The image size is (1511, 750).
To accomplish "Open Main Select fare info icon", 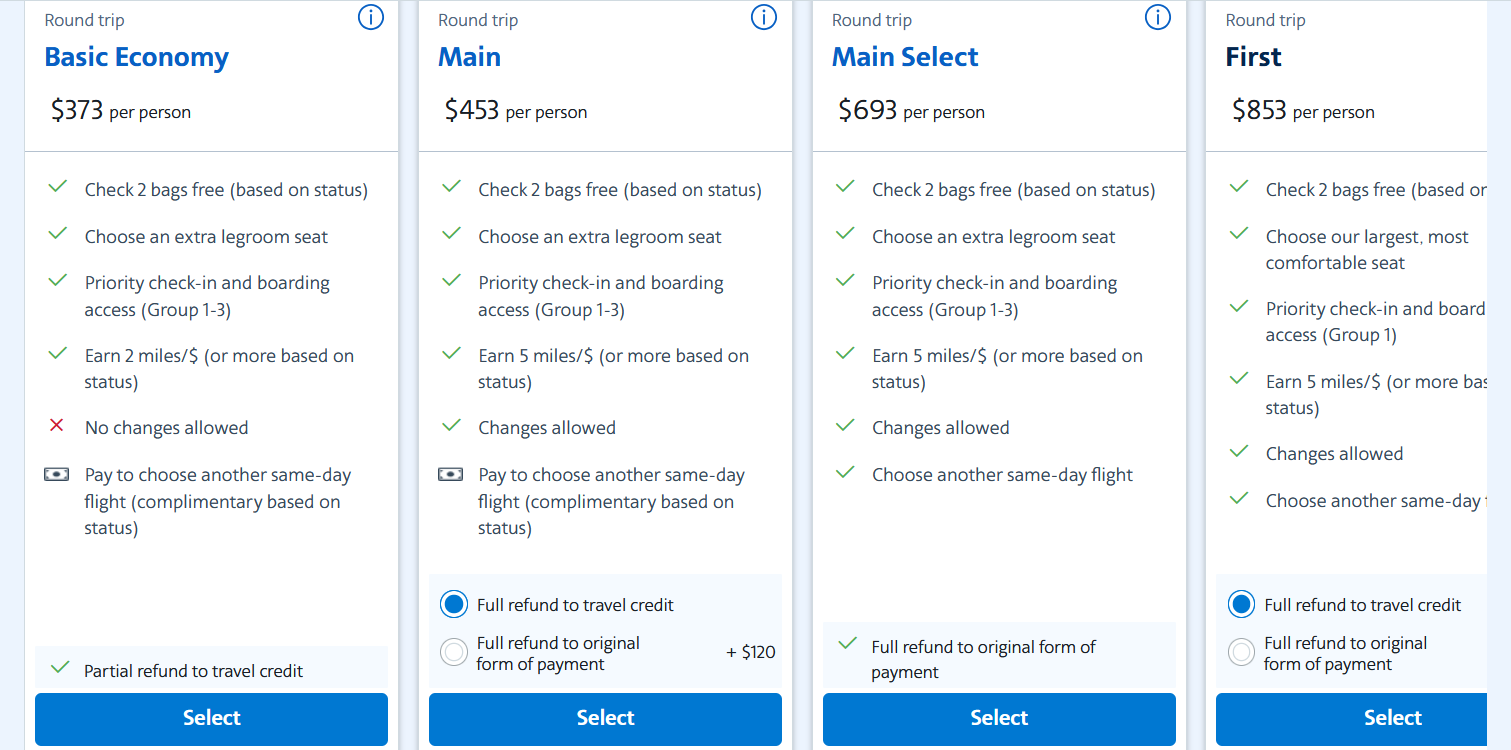I will tap(1158, 17).
